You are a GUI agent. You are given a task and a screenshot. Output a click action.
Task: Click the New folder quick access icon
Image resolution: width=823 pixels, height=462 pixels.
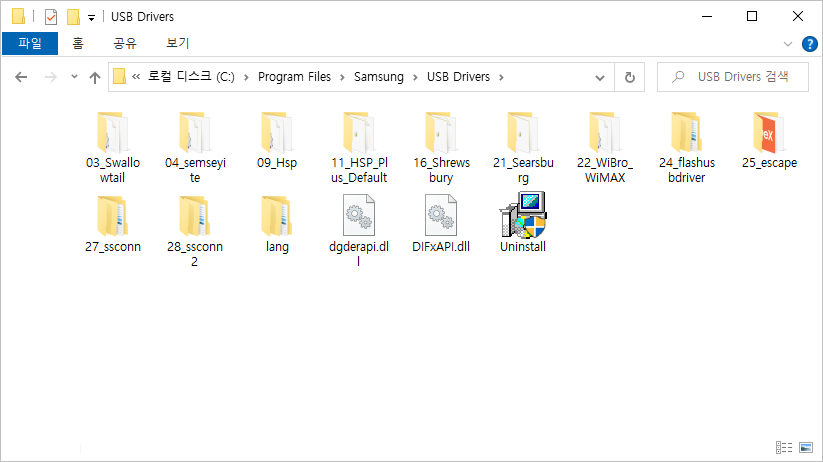pyautogui.click(x=73, y=17)
